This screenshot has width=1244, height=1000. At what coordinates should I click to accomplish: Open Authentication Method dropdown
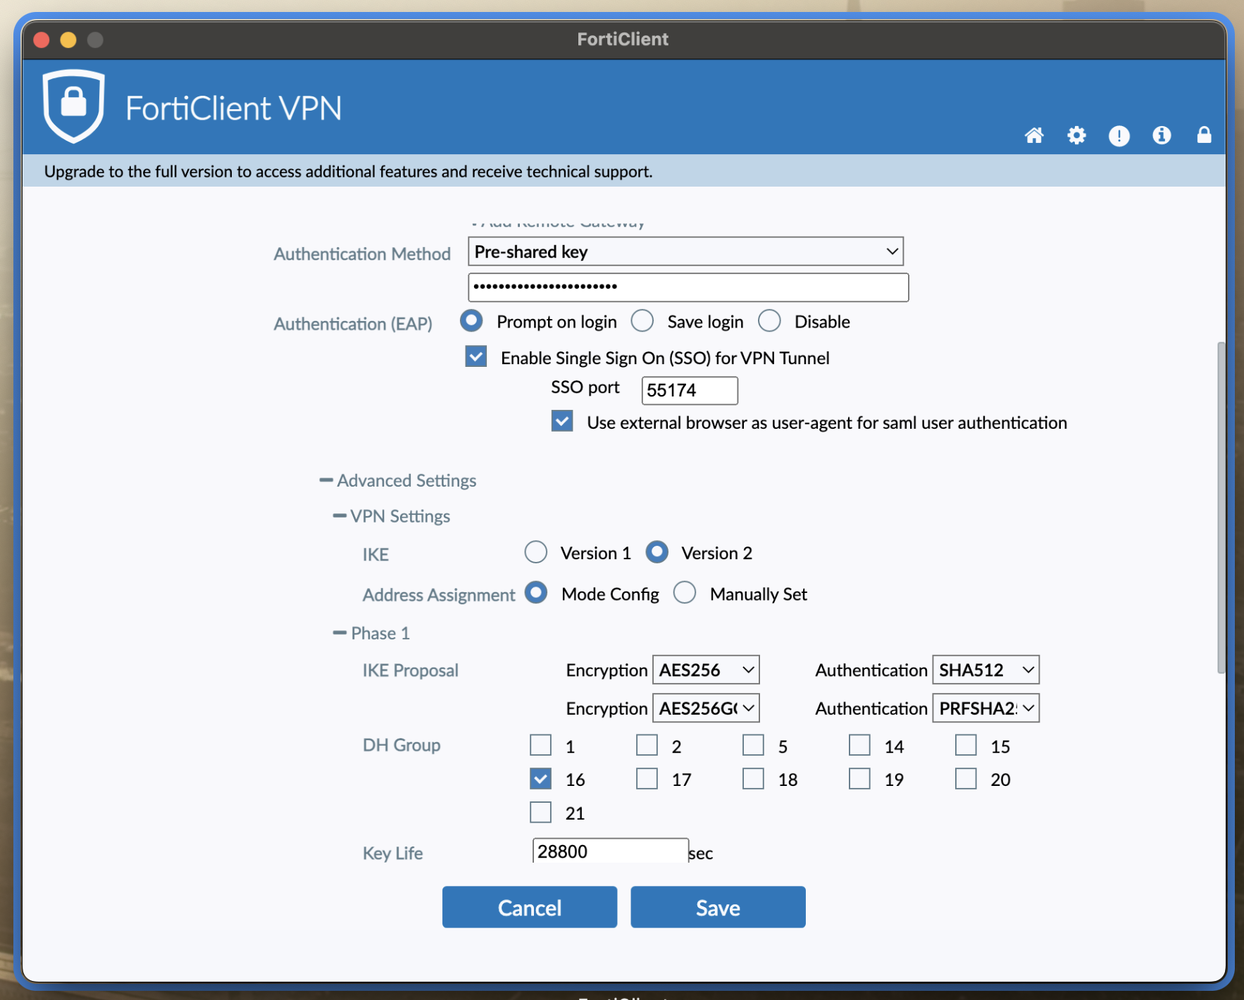[x=686, y=251]
